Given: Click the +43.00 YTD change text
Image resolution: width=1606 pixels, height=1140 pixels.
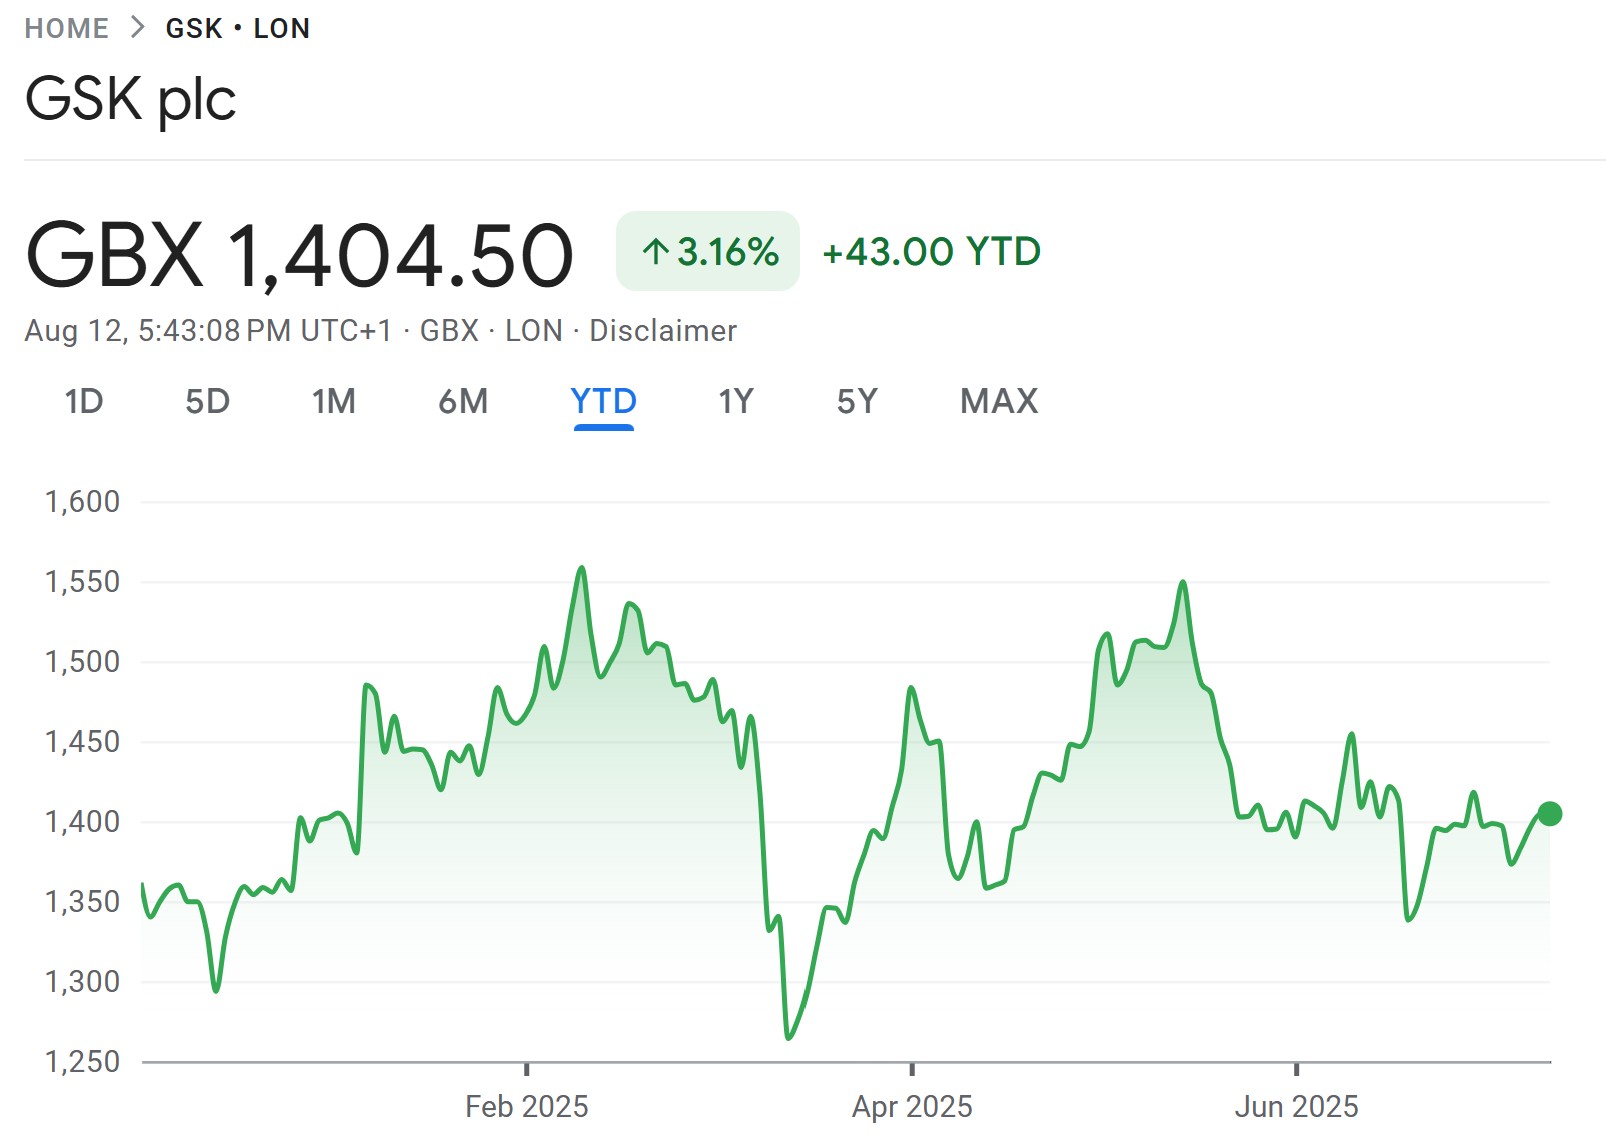Looking at the screenshot, I should [x=931, y=251].
